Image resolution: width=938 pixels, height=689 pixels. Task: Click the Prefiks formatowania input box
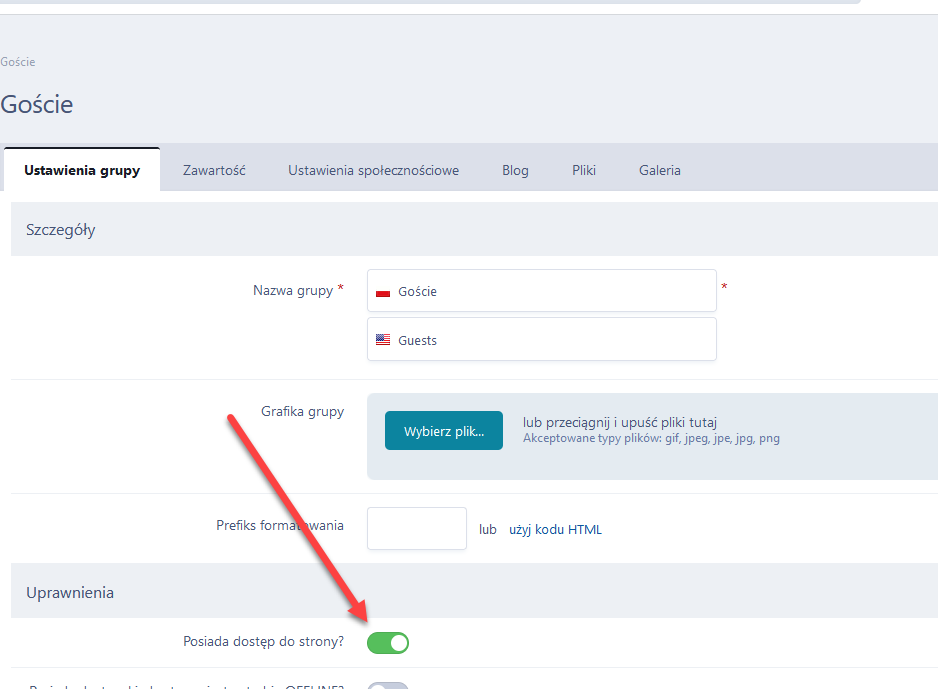(416, 529)
